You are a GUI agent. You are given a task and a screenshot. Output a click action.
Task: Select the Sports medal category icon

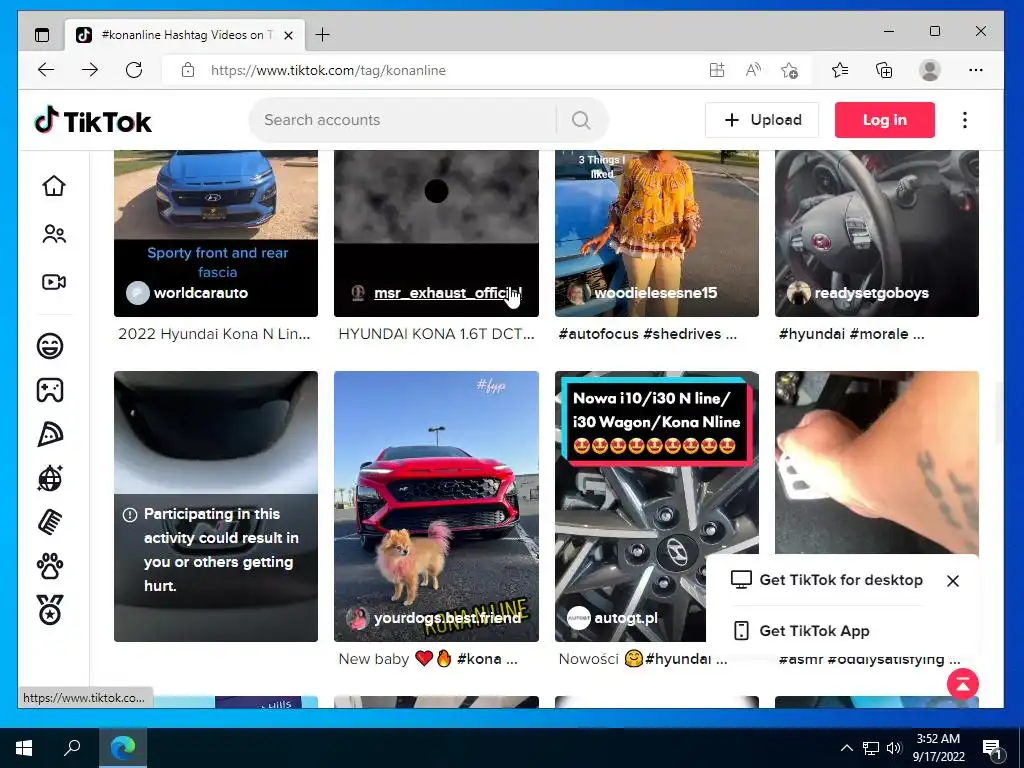pyautogui.click(x=50, y=610)
